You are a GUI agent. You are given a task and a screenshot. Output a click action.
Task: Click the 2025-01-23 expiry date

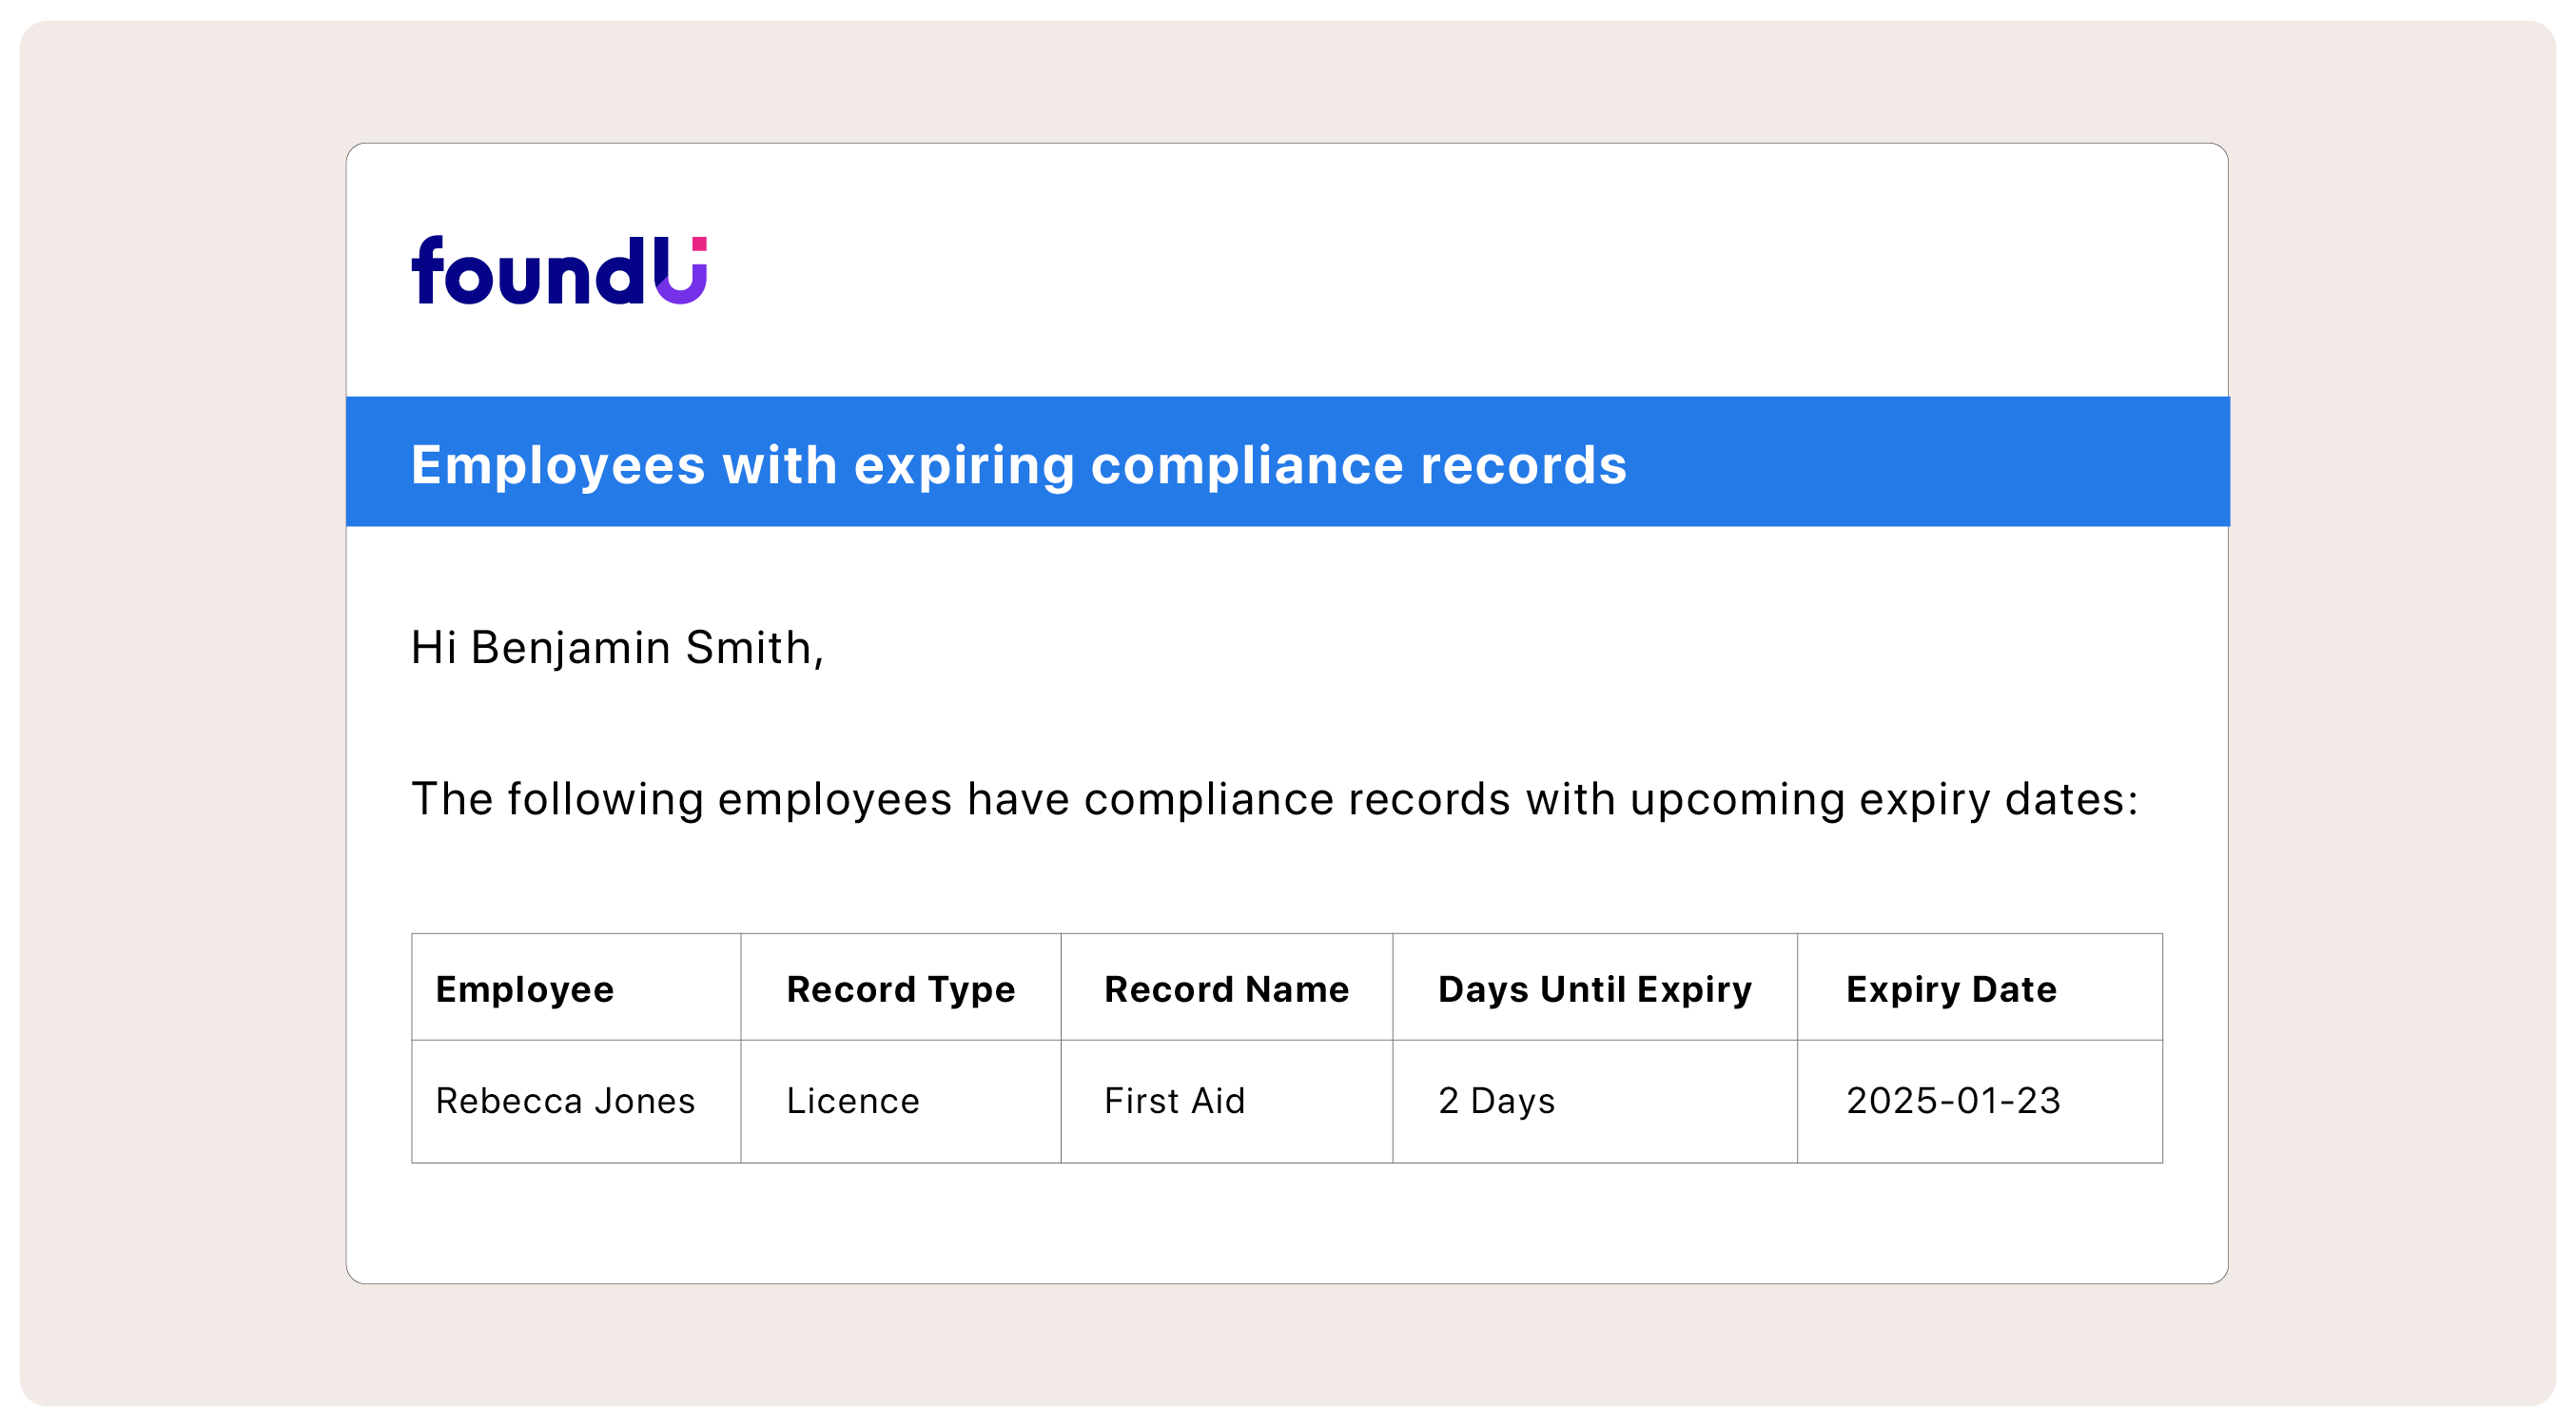(x=1952, y=1101)
